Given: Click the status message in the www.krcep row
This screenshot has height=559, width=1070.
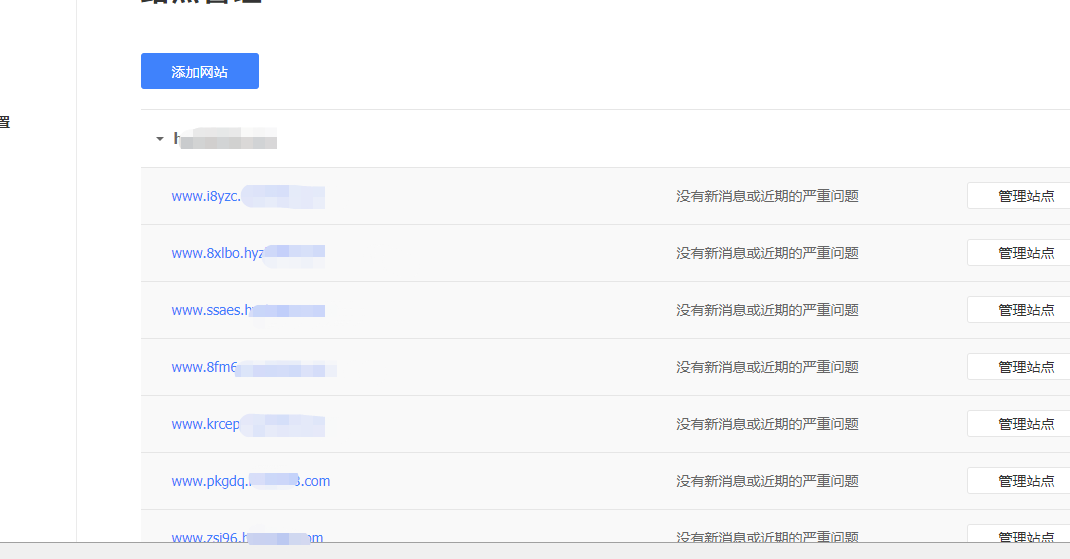Looking at the screenshot, I should pyautogui.click(x=767, y=424).
